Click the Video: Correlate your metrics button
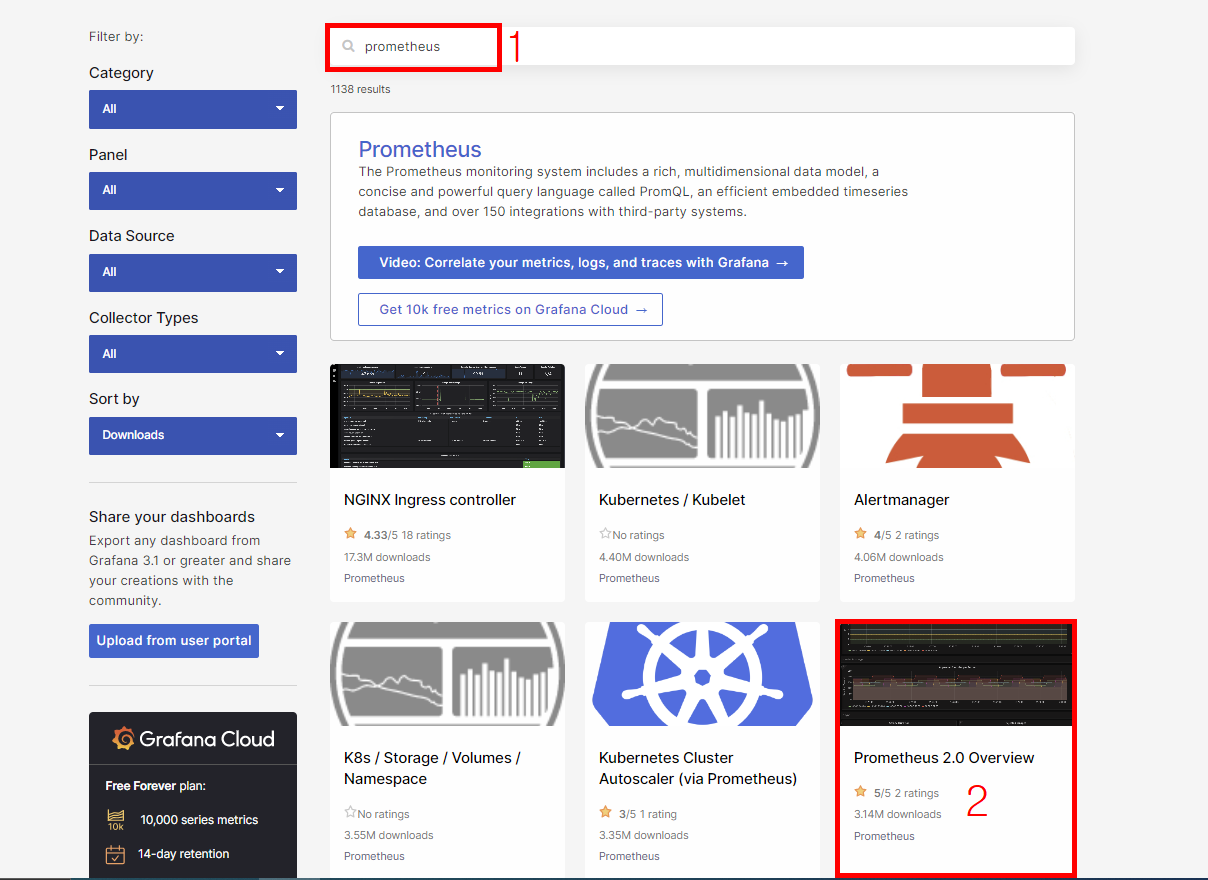Viewport: 1208px width, 880px height. pos(581,263)
